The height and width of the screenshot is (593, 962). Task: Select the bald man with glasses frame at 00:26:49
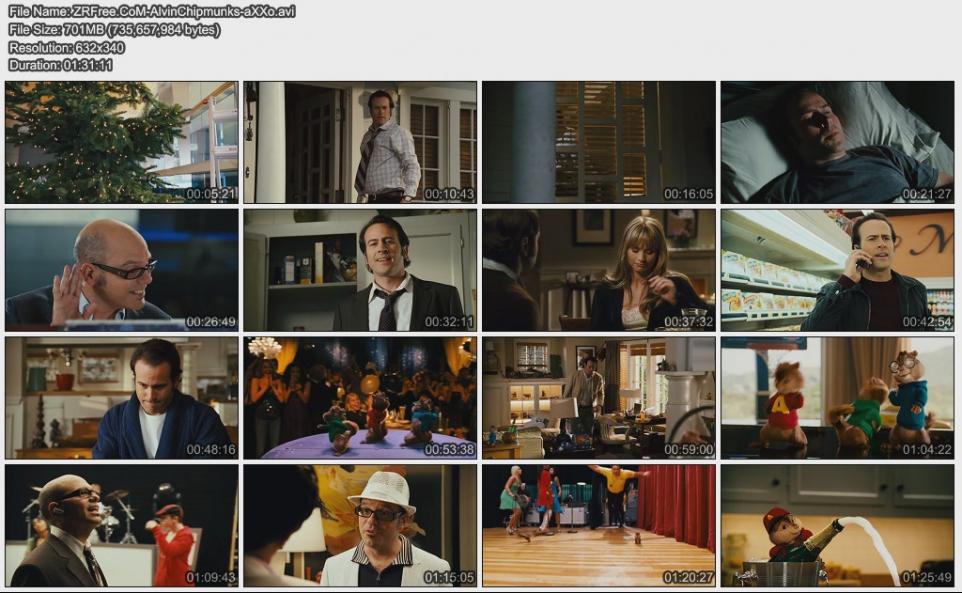pyautogui.click(x=121, y=270)
